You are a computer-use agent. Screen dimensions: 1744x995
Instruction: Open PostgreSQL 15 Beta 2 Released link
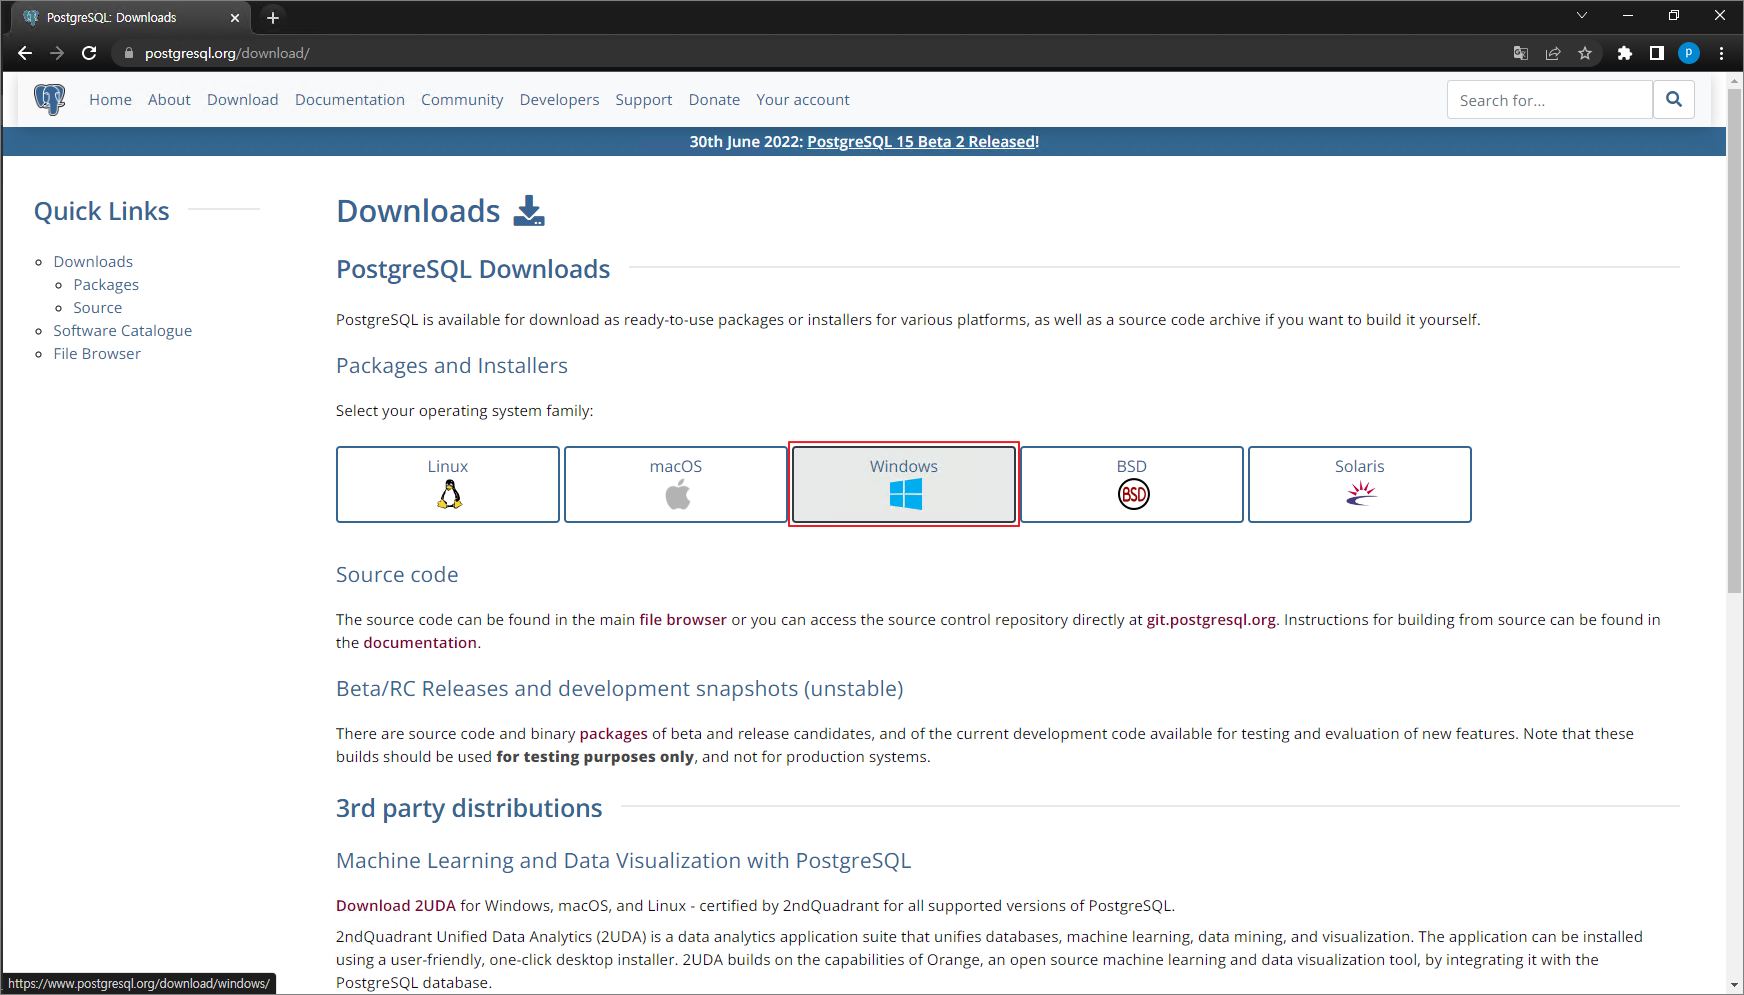pyautogui.click(x=923, y=141)
